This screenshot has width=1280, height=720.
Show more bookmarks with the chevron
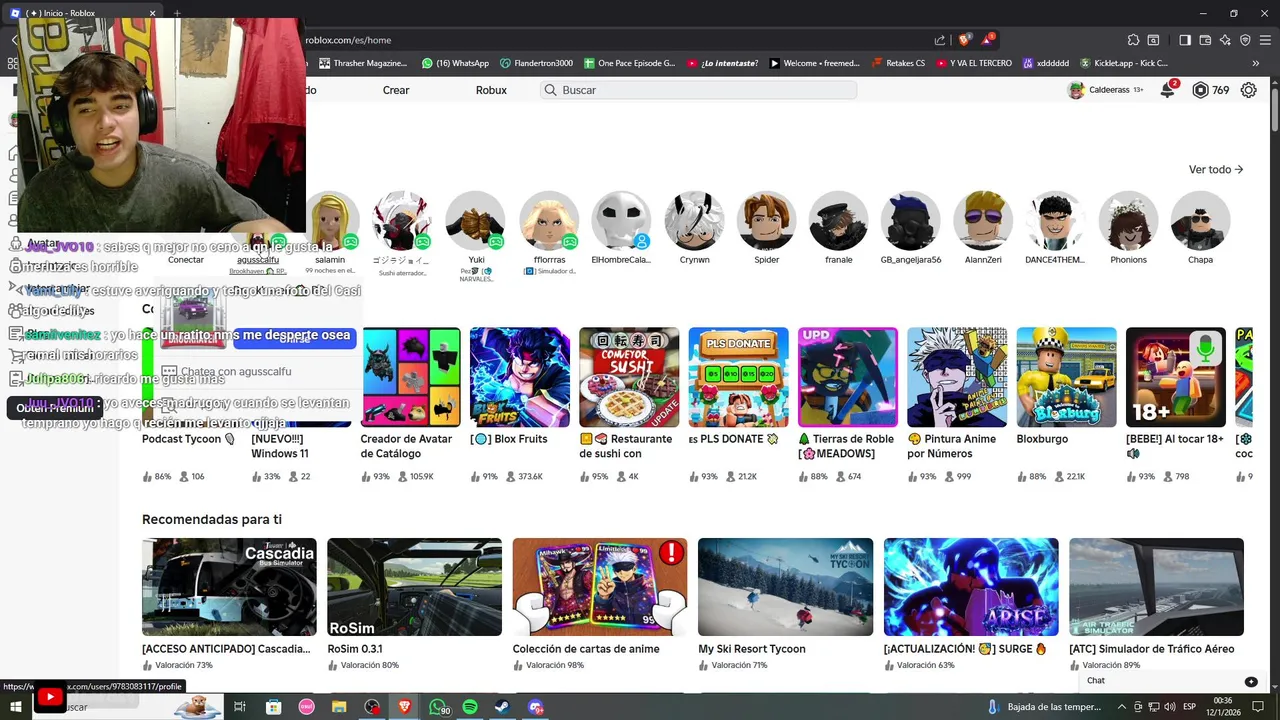[x=1256, y=63]
